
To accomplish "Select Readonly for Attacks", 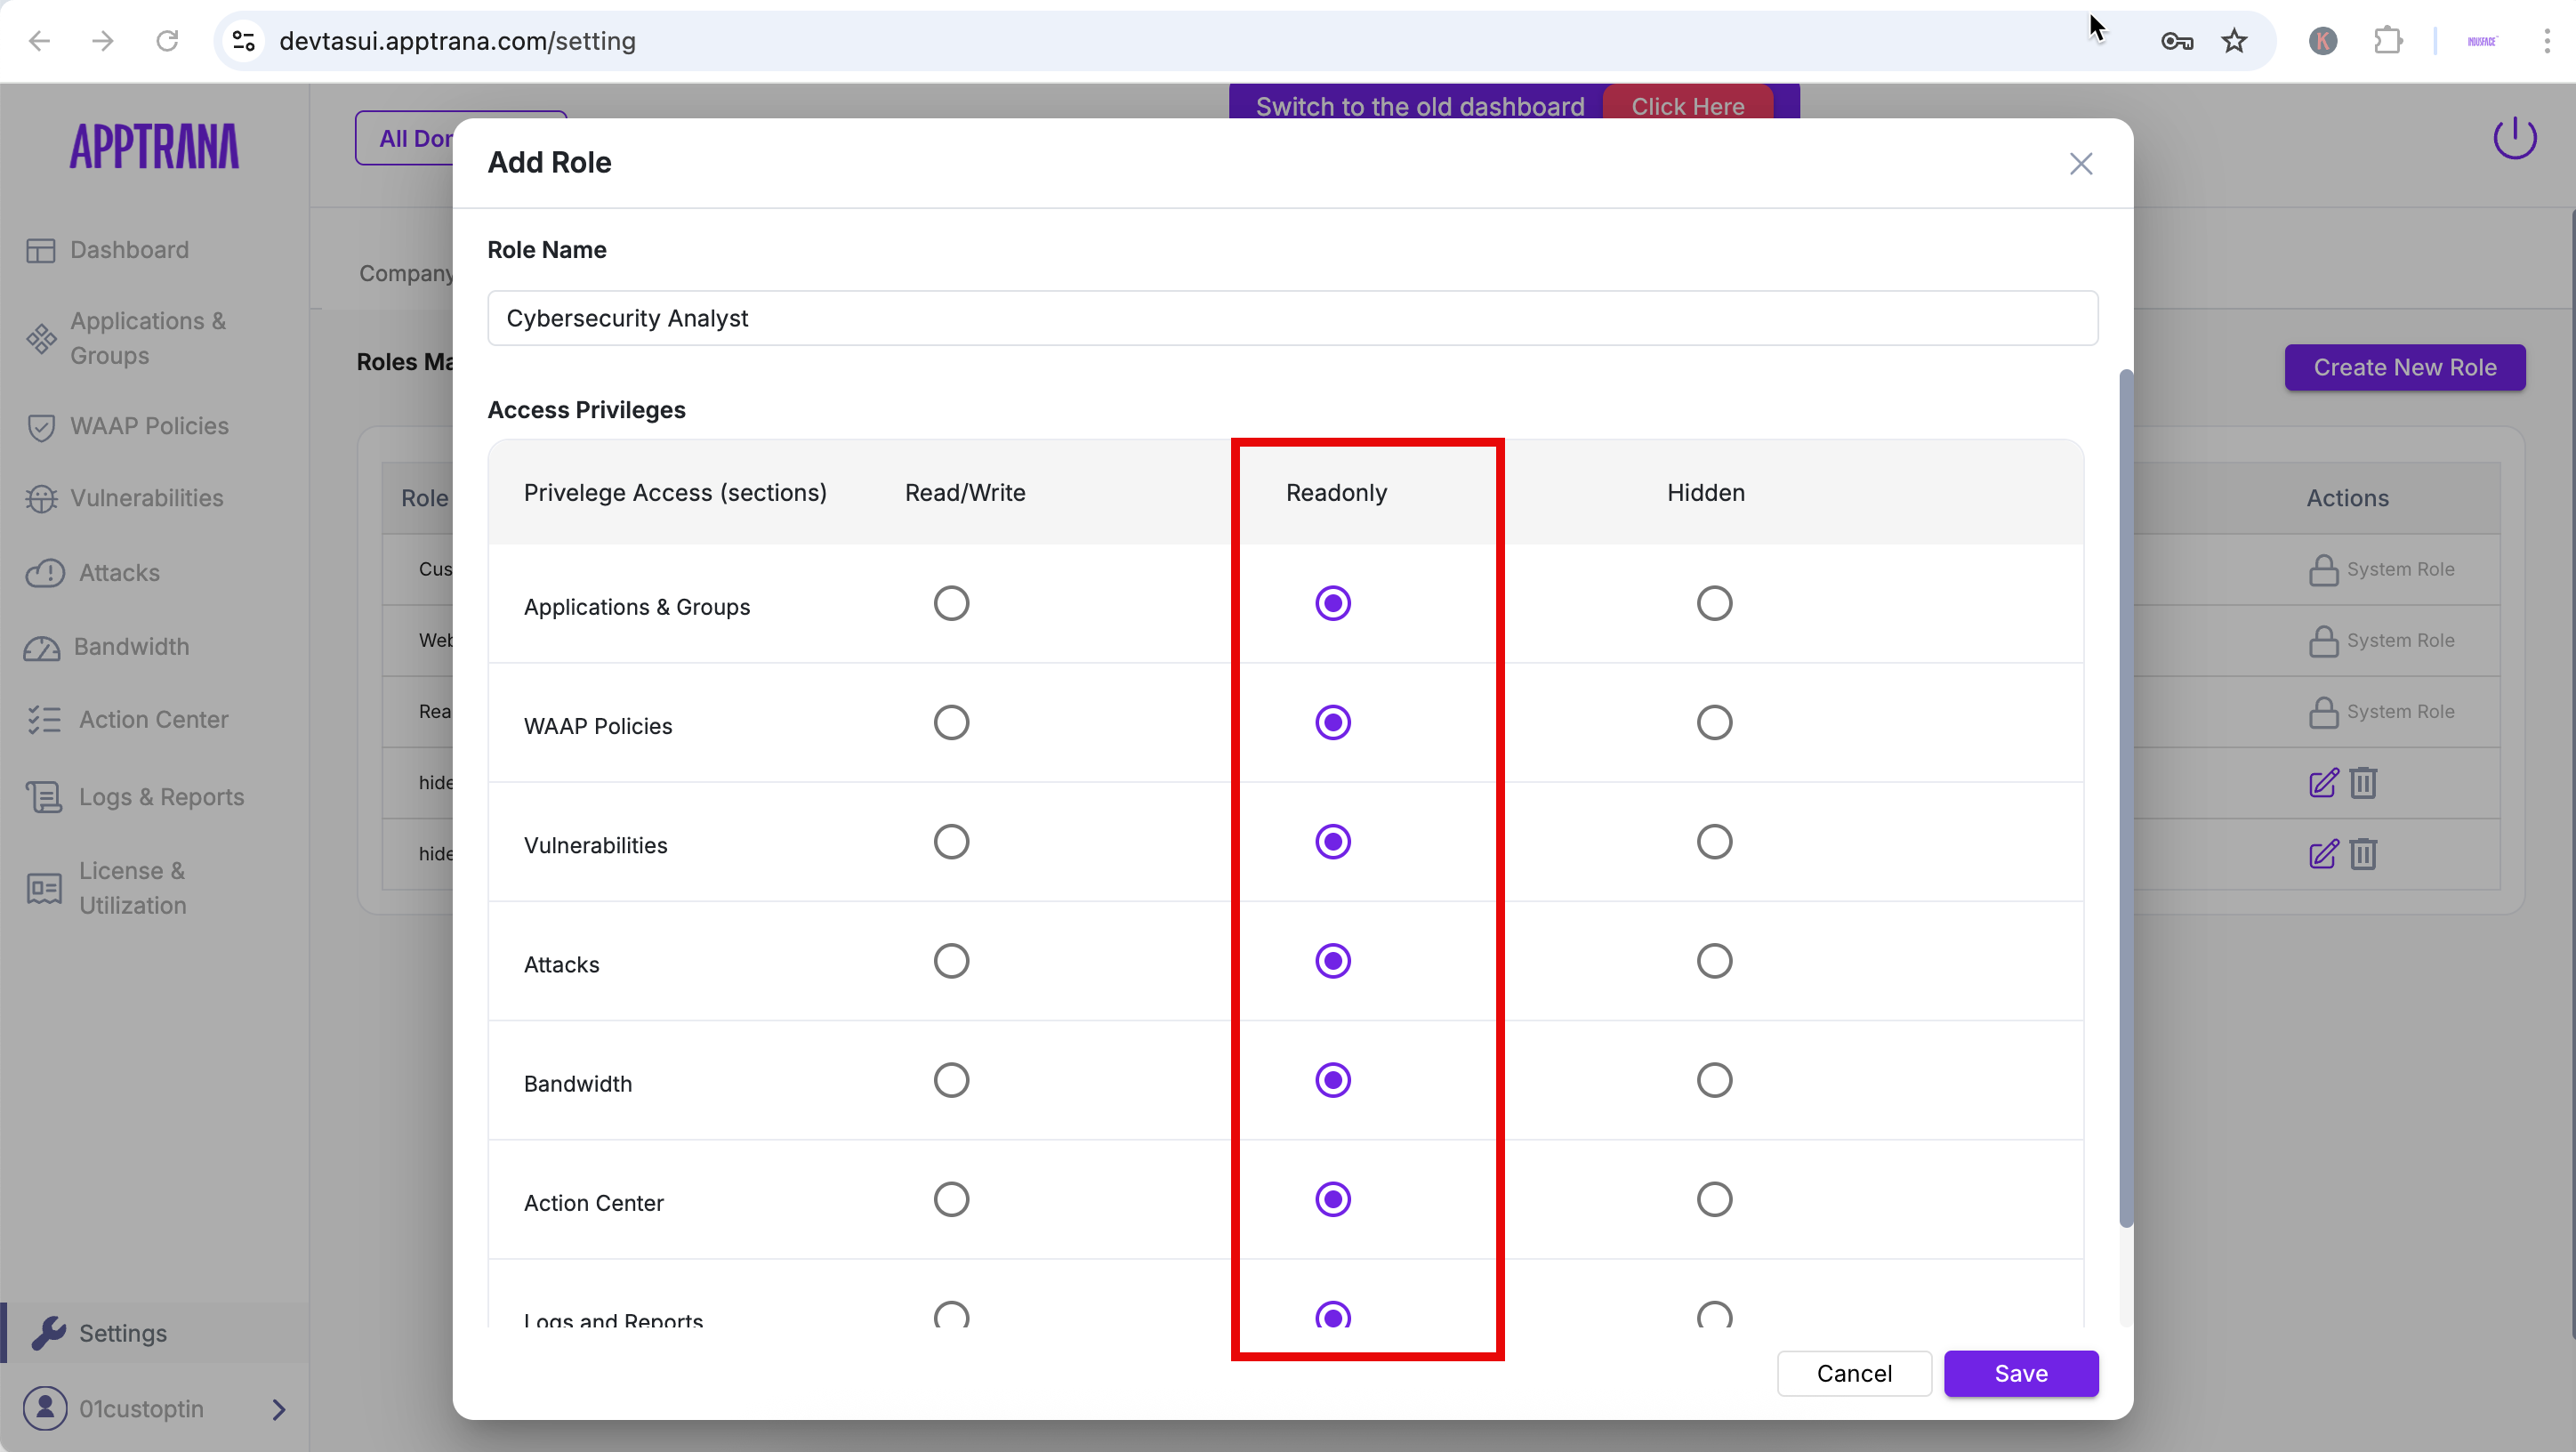I will (1332, 961).
